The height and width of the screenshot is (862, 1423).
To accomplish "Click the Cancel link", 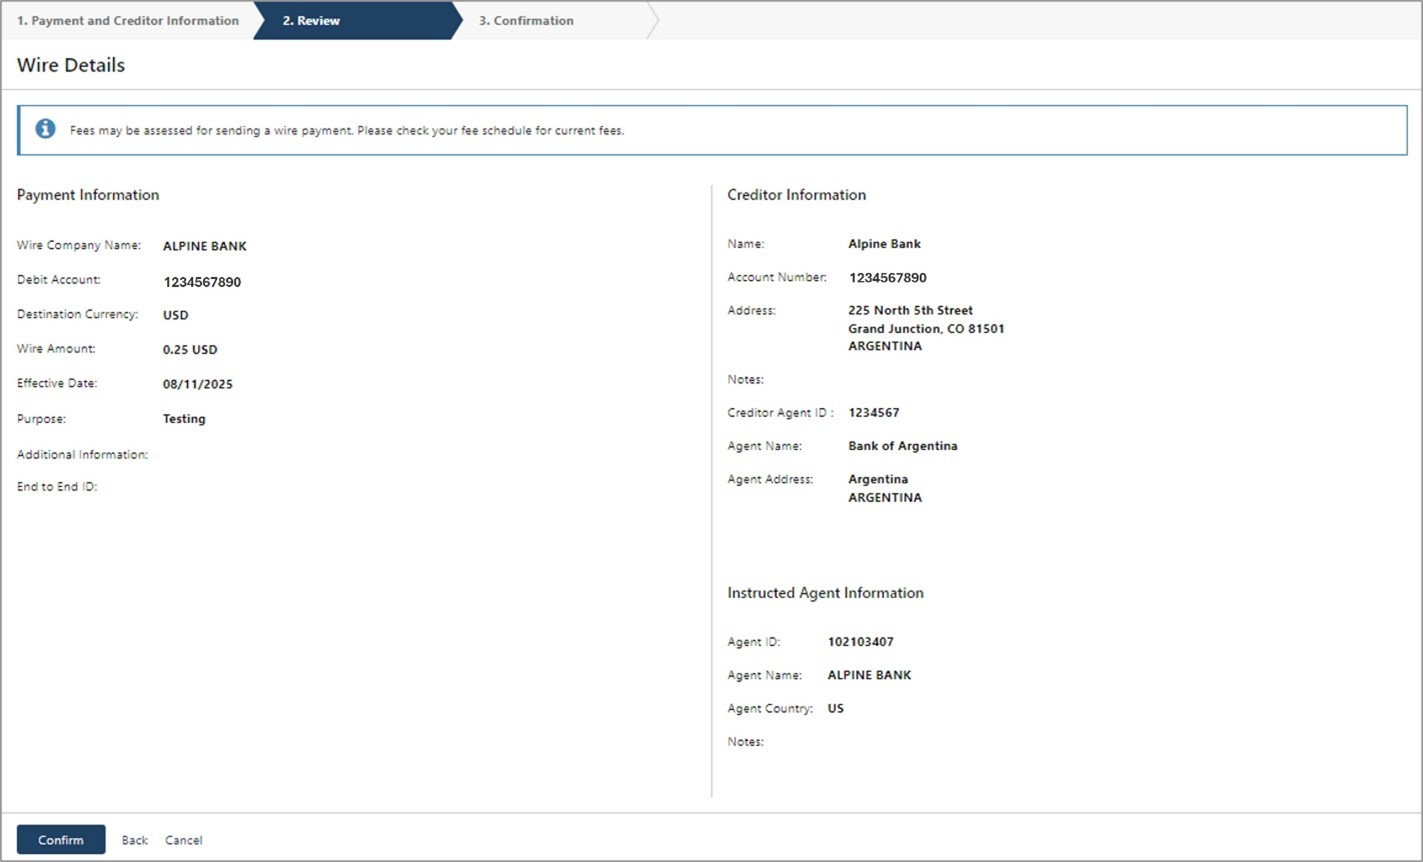I will 184,840.
